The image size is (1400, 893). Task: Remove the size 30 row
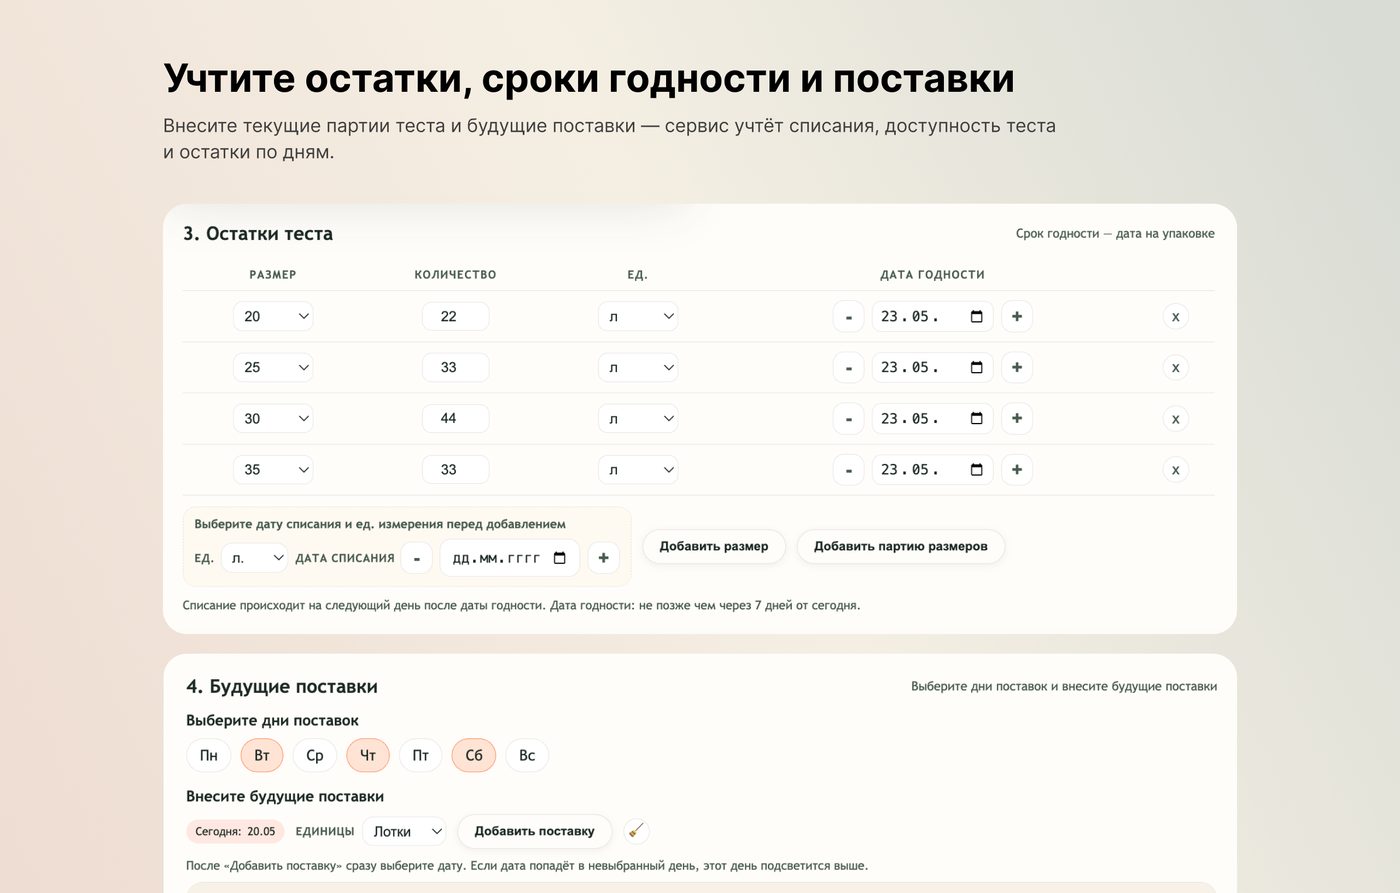[1176, 419]
